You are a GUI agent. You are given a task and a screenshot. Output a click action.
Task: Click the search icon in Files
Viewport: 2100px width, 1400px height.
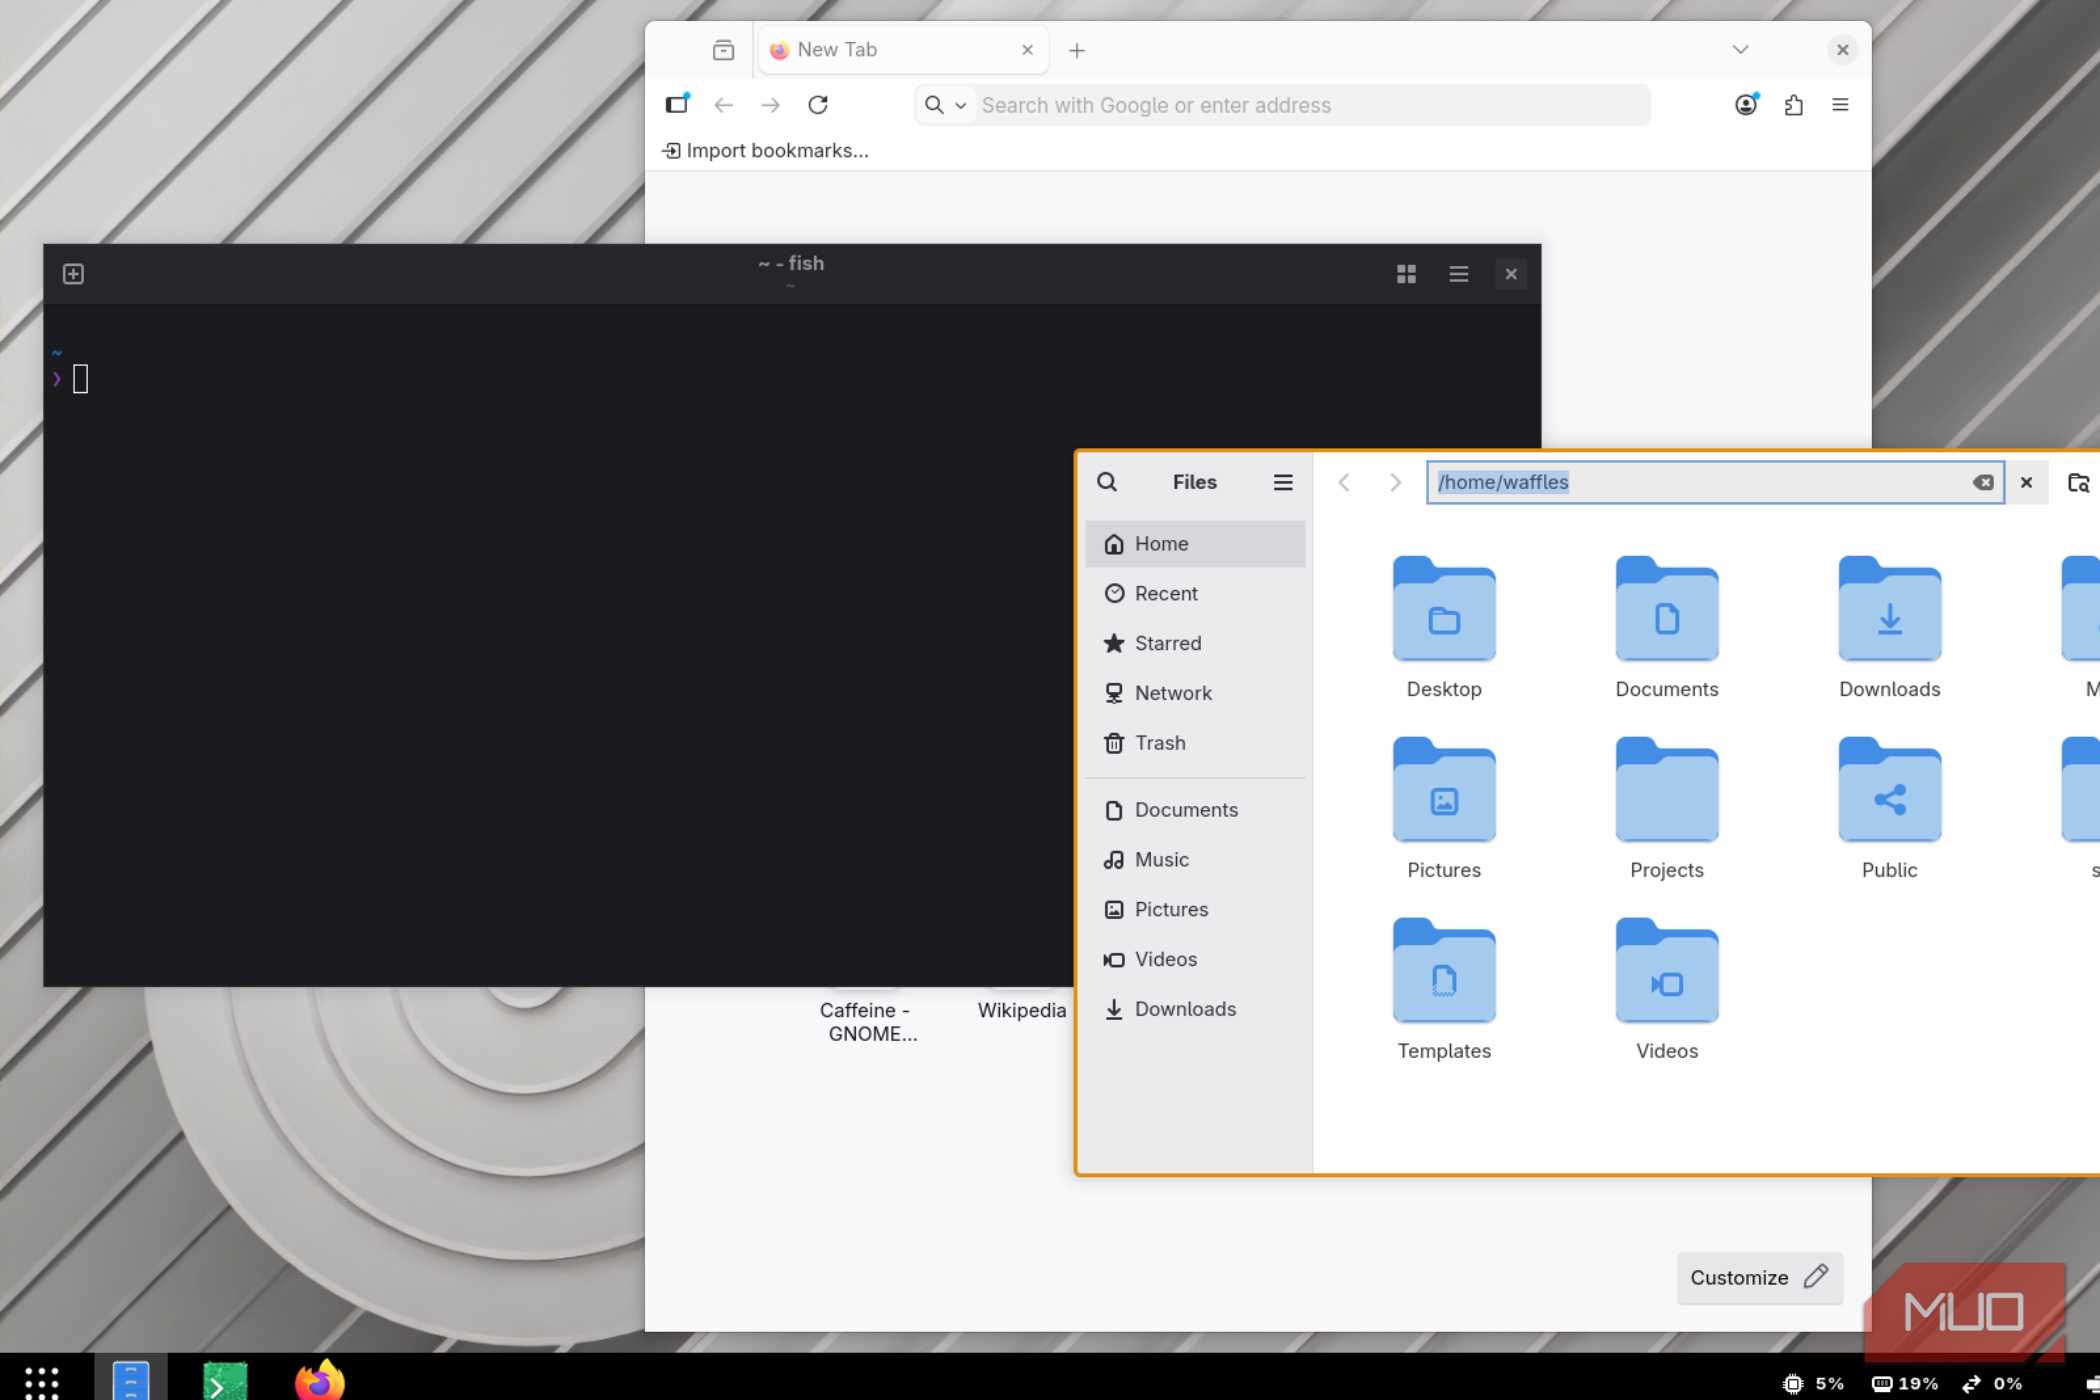point(1107,482)
